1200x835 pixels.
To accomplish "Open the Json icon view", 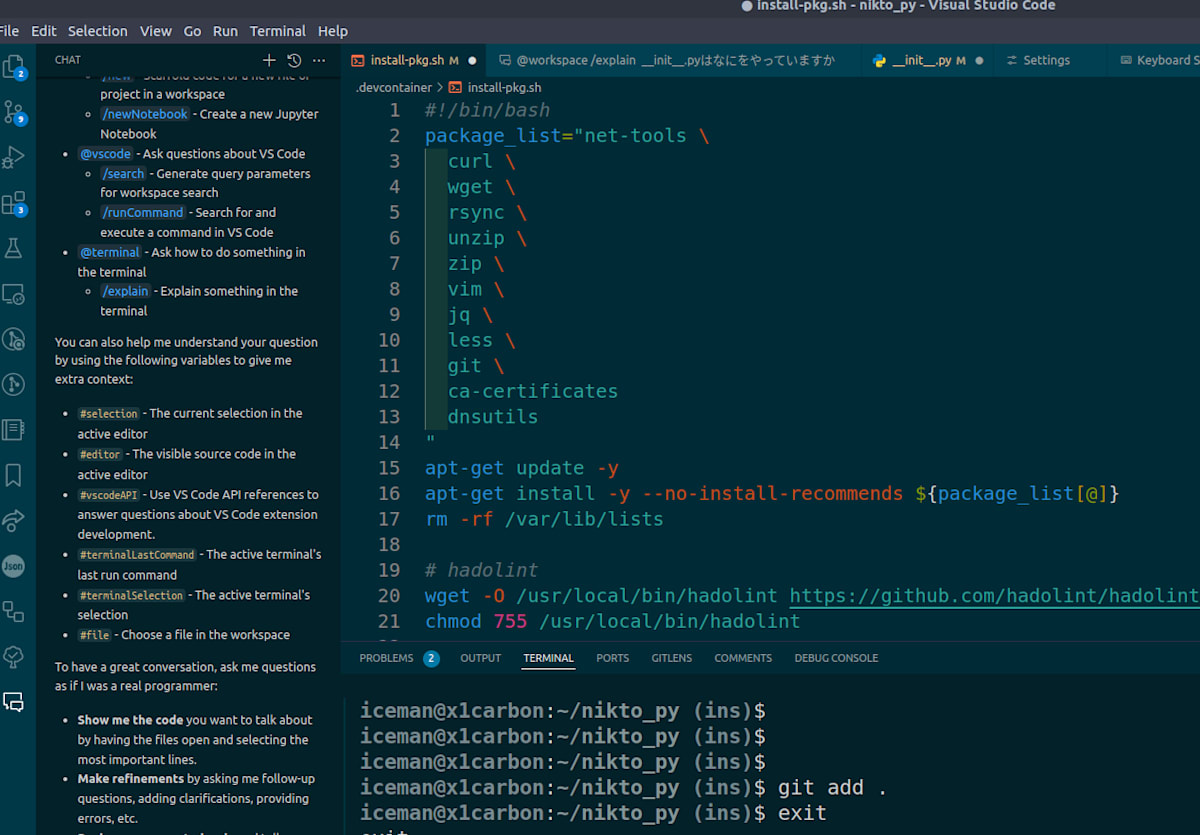I will 14,566.
